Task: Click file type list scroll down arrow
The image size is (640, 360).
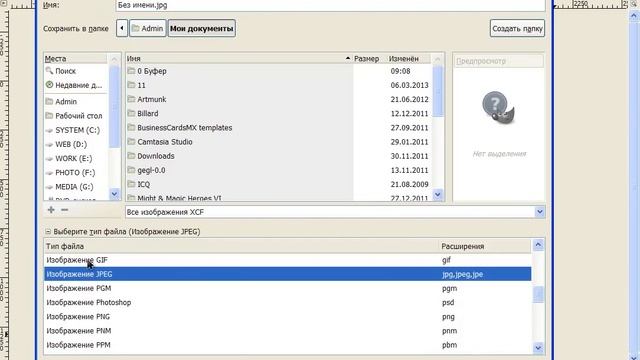Action: click(x=538, y=347)
